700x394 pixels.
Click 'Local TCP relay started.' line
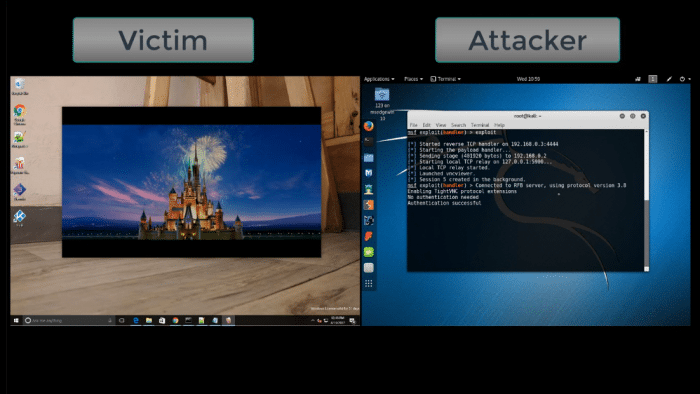(x=449, y=168)
